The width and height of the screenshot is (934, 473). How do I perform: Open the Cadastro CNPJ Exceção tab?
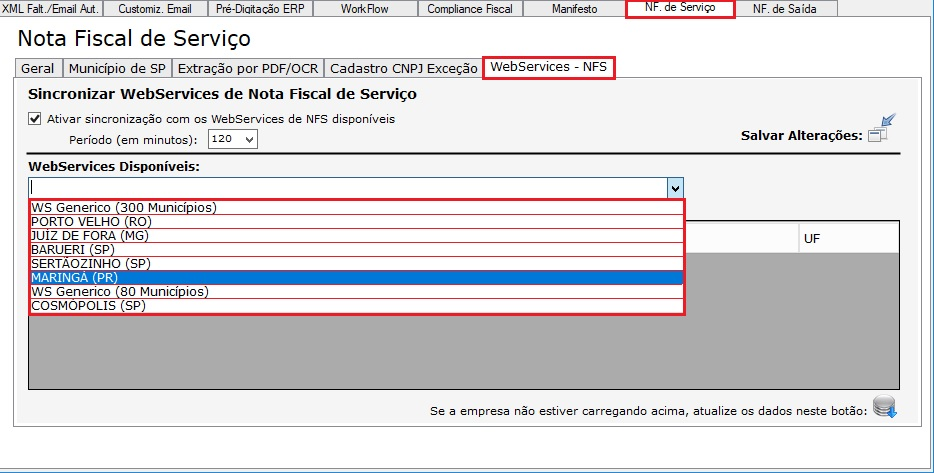[403, 69]
